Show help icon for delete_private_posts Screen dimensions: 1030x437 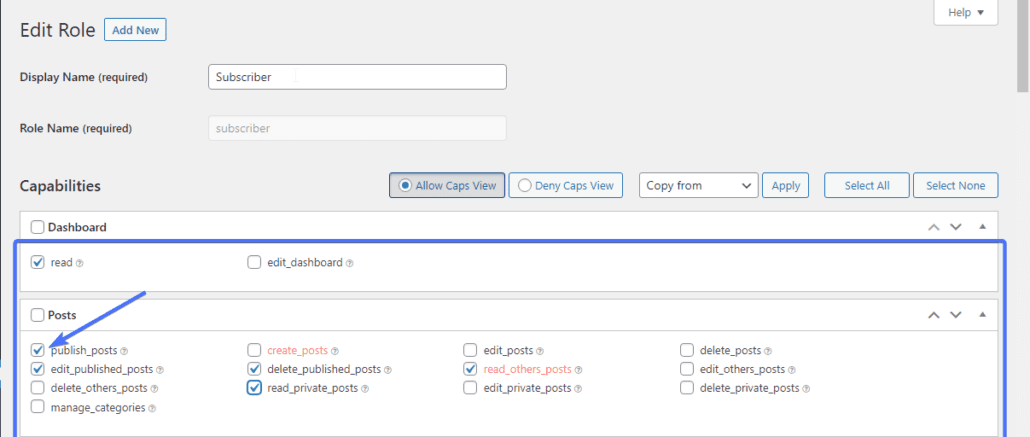(807, 389)
